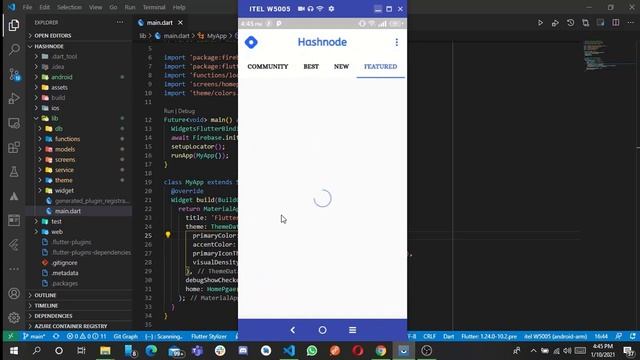This screenshot has width=640, height=360.
Task: Open Remote Explorer in activity bar
Action: (14, 123)
